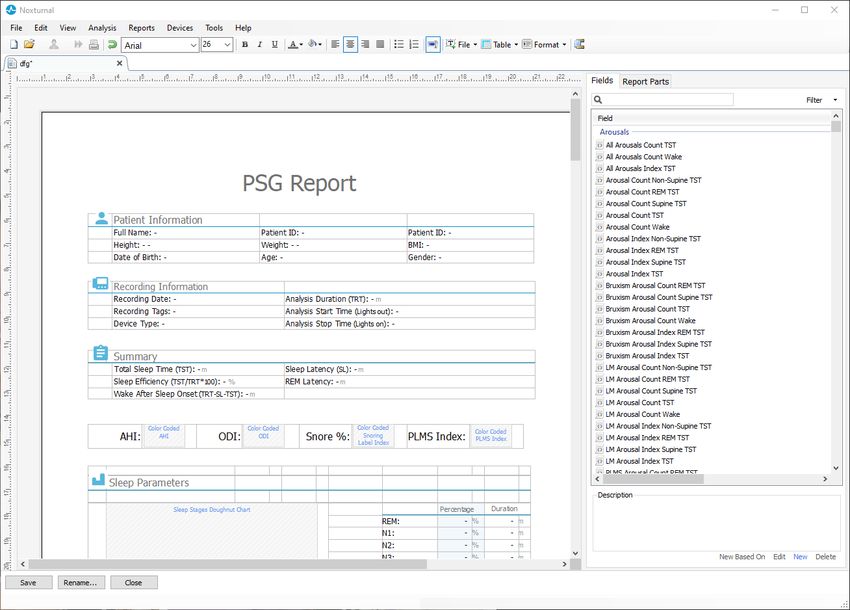This screenshot has width=850, height=610.
Task: Toggle italic formatting
Action: [x=260, y=44]
